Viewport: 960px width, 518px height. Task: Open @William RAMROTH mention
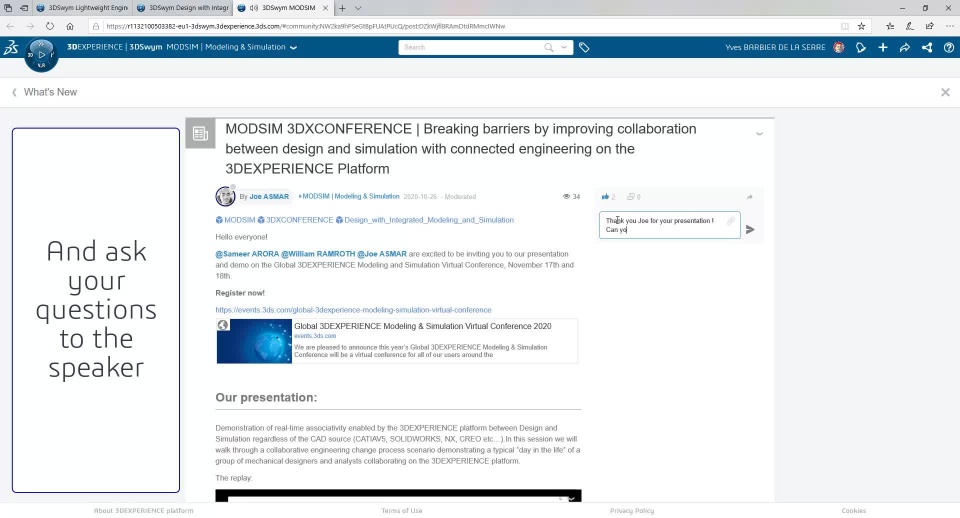(x=318, y=253)
